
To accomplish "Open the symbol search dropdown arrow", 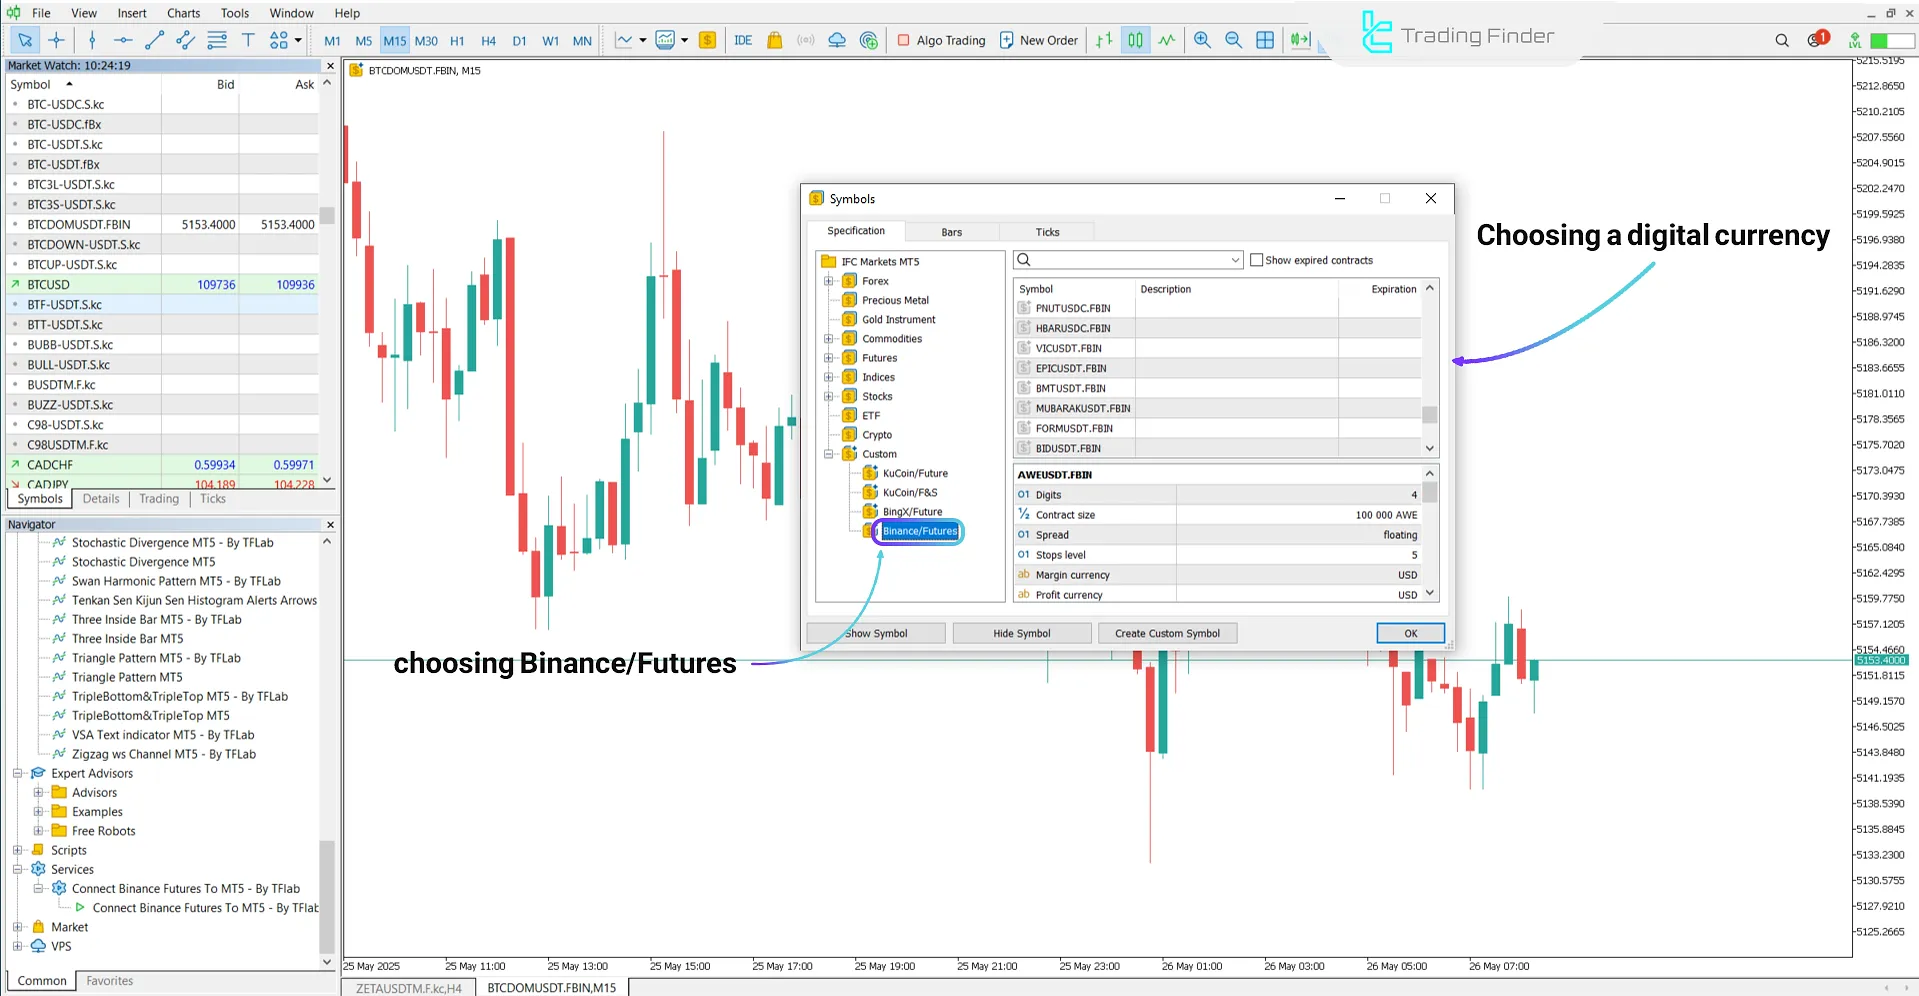I will (1235, 260).
